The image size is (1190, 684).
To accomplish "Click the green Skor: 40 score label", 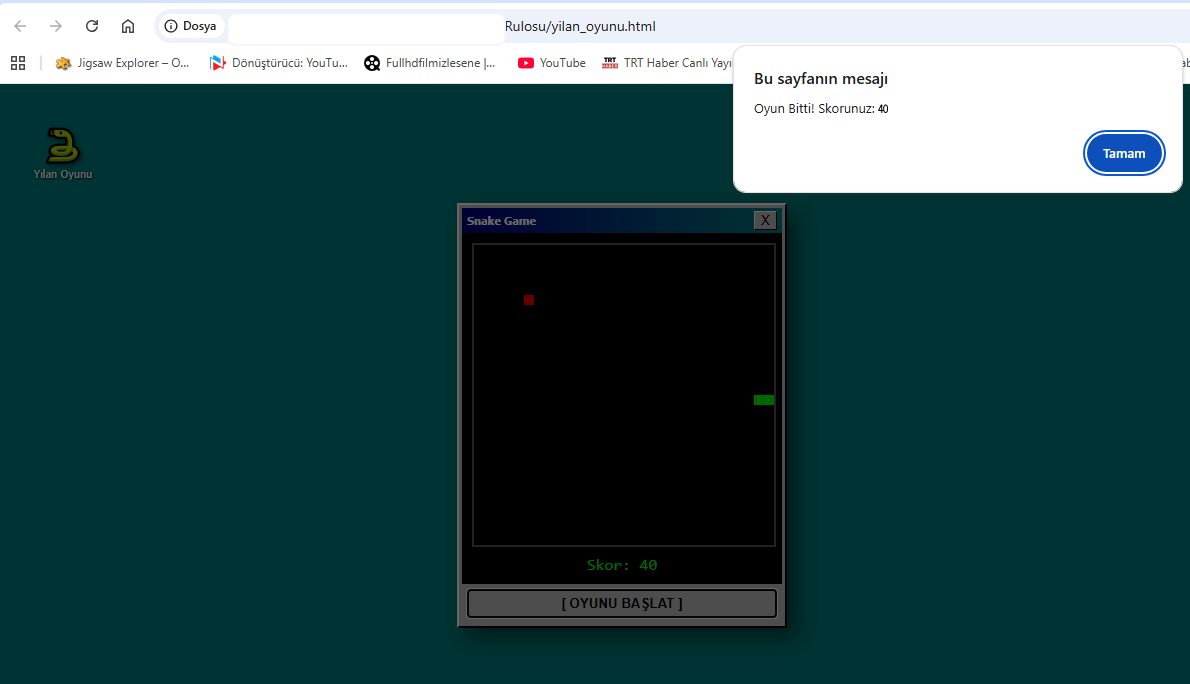I will click(622, 566).
